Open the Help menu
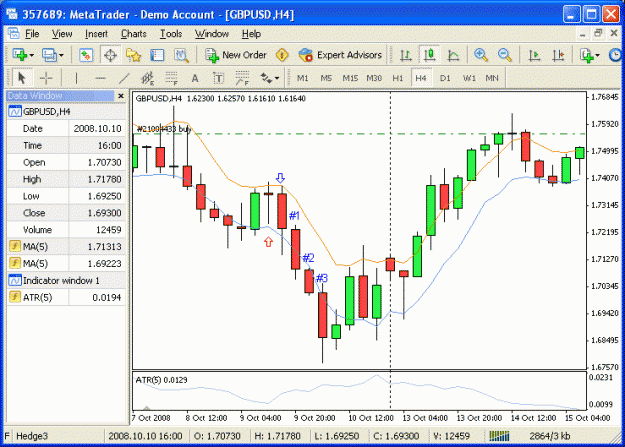This screenshot has width=625, height=447. tap(251, 34)
